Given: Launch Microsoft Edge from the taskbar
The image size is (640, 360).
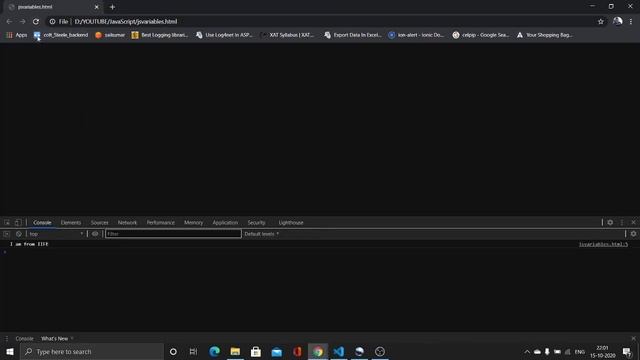Looking at the screenshot, I should click(x=214, y=351).
